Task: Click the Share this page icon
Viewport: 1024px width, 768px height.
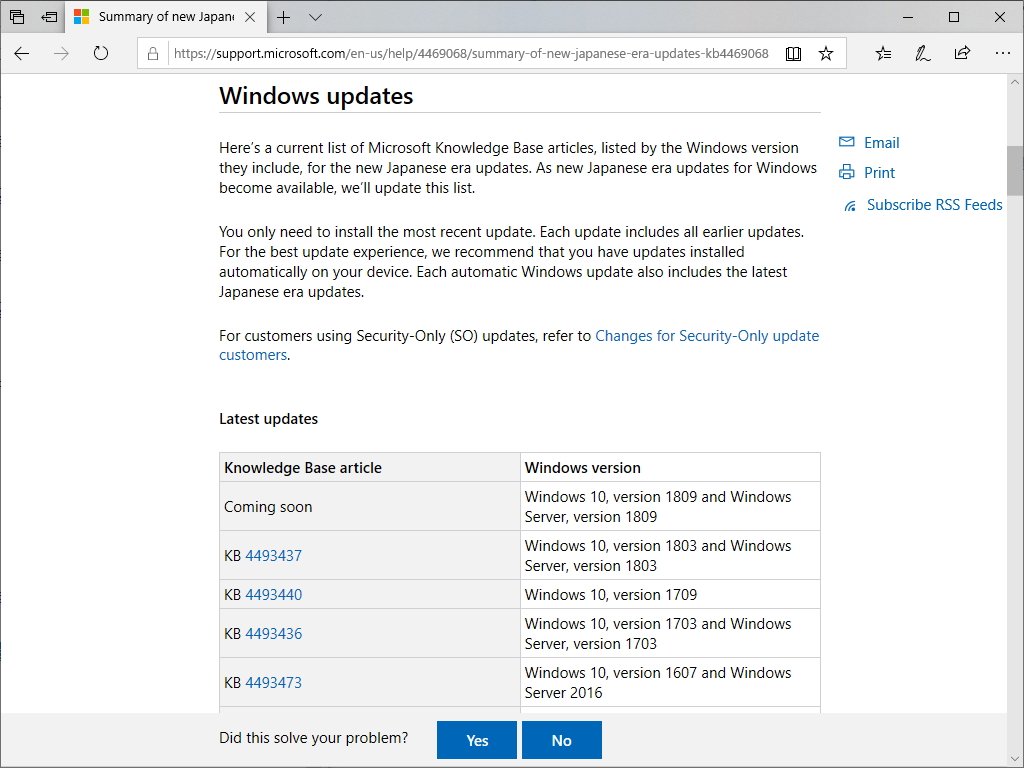Action: click(962, 53)
